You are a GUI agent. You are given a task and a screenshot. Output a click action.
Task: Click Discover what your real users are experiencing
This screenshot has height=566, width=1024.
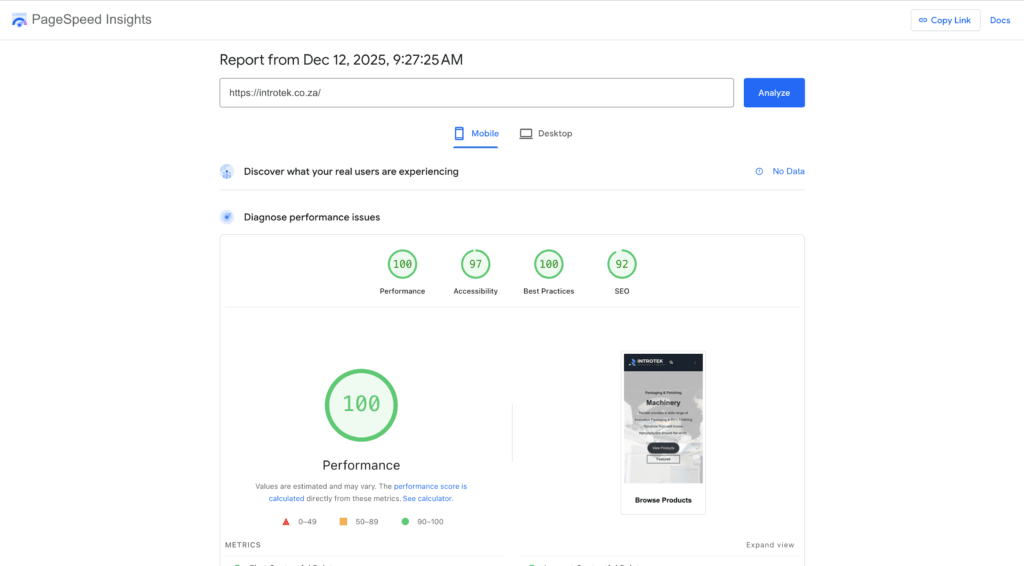(x=351, y=172)
